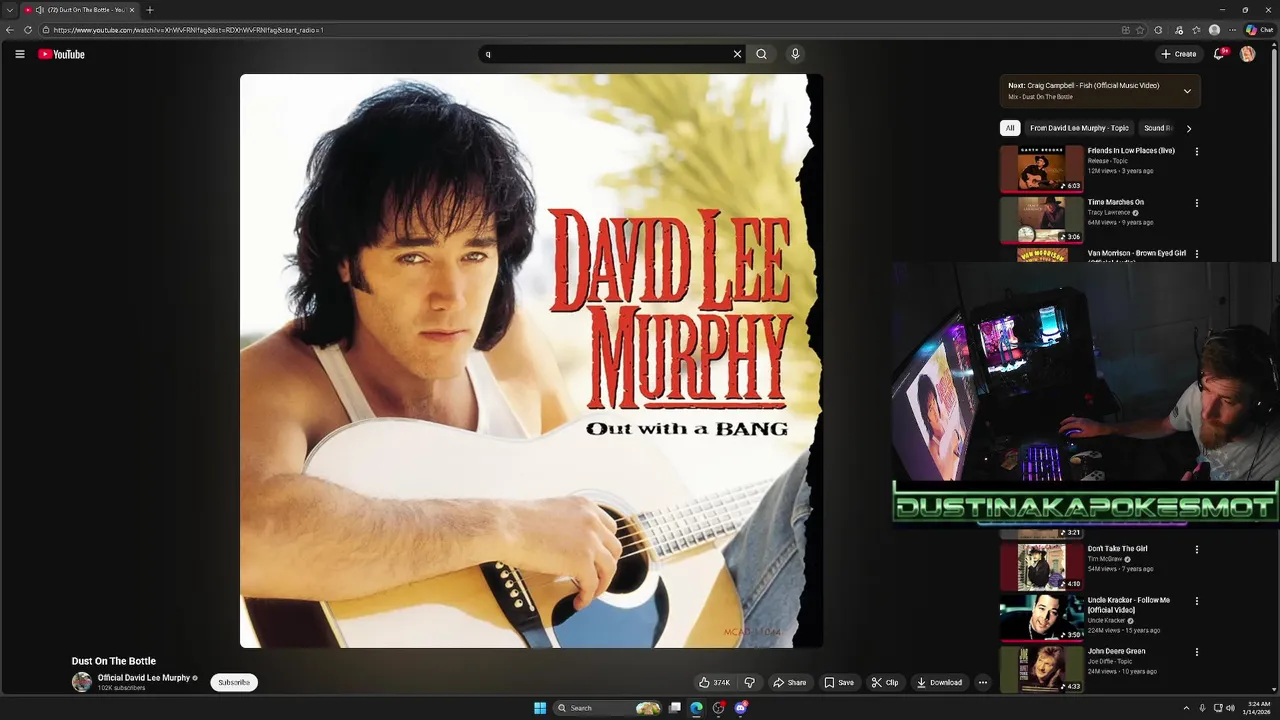This screenshot has height=720, width=1280.
Task: Open the tab search dropdown arrow
Action: (x=10, y=10)
